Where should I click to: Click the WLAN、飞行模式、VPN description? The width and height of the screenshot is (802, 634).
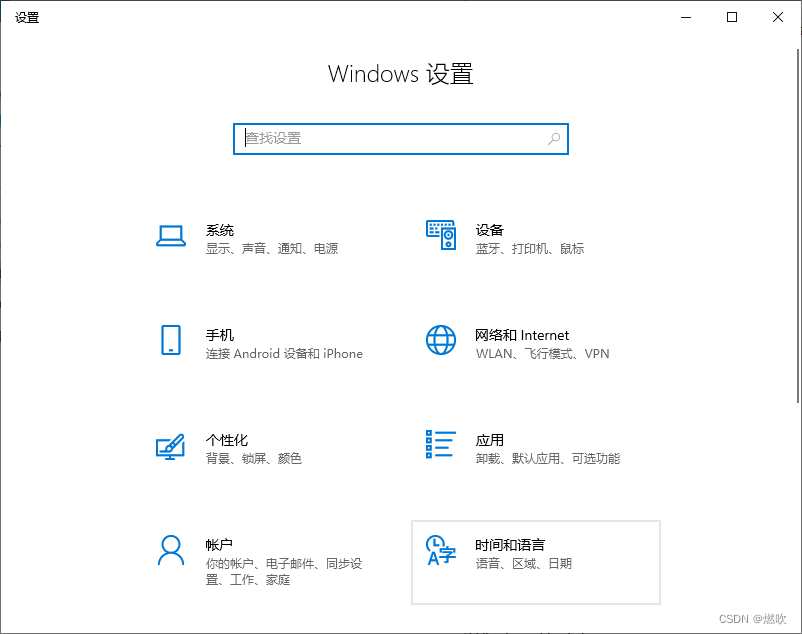coord(543,353)
